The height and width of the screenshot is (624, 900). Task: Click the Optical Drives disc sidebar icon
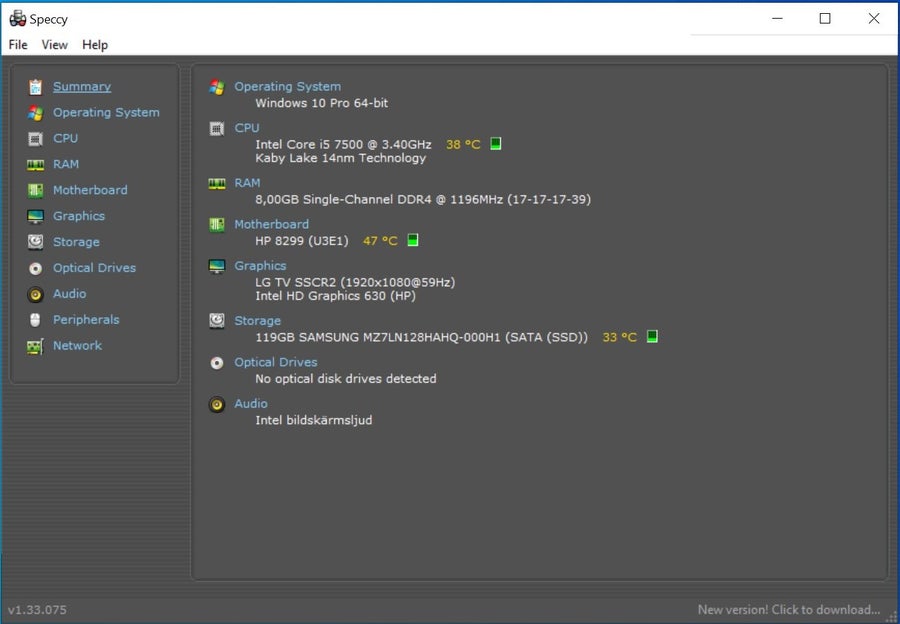(x=36, y=268)
